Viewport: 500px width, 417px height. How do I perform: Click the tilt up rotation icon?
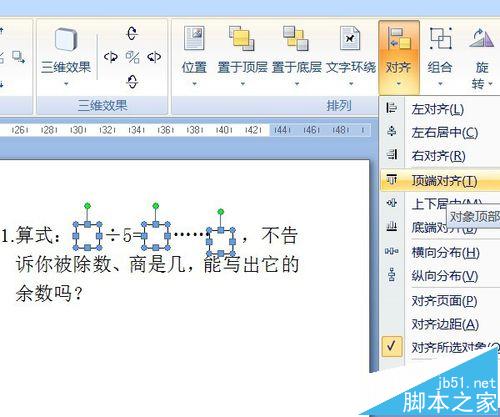point(132,33)
